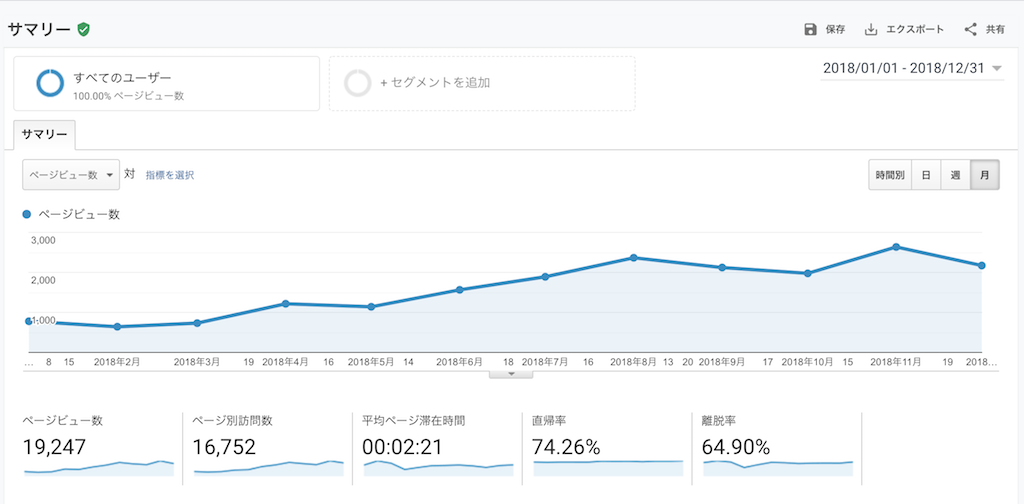Open the ページビュー数 metric dropdown
This screenshot has height=504, width=1024.
tap(71, 175)
